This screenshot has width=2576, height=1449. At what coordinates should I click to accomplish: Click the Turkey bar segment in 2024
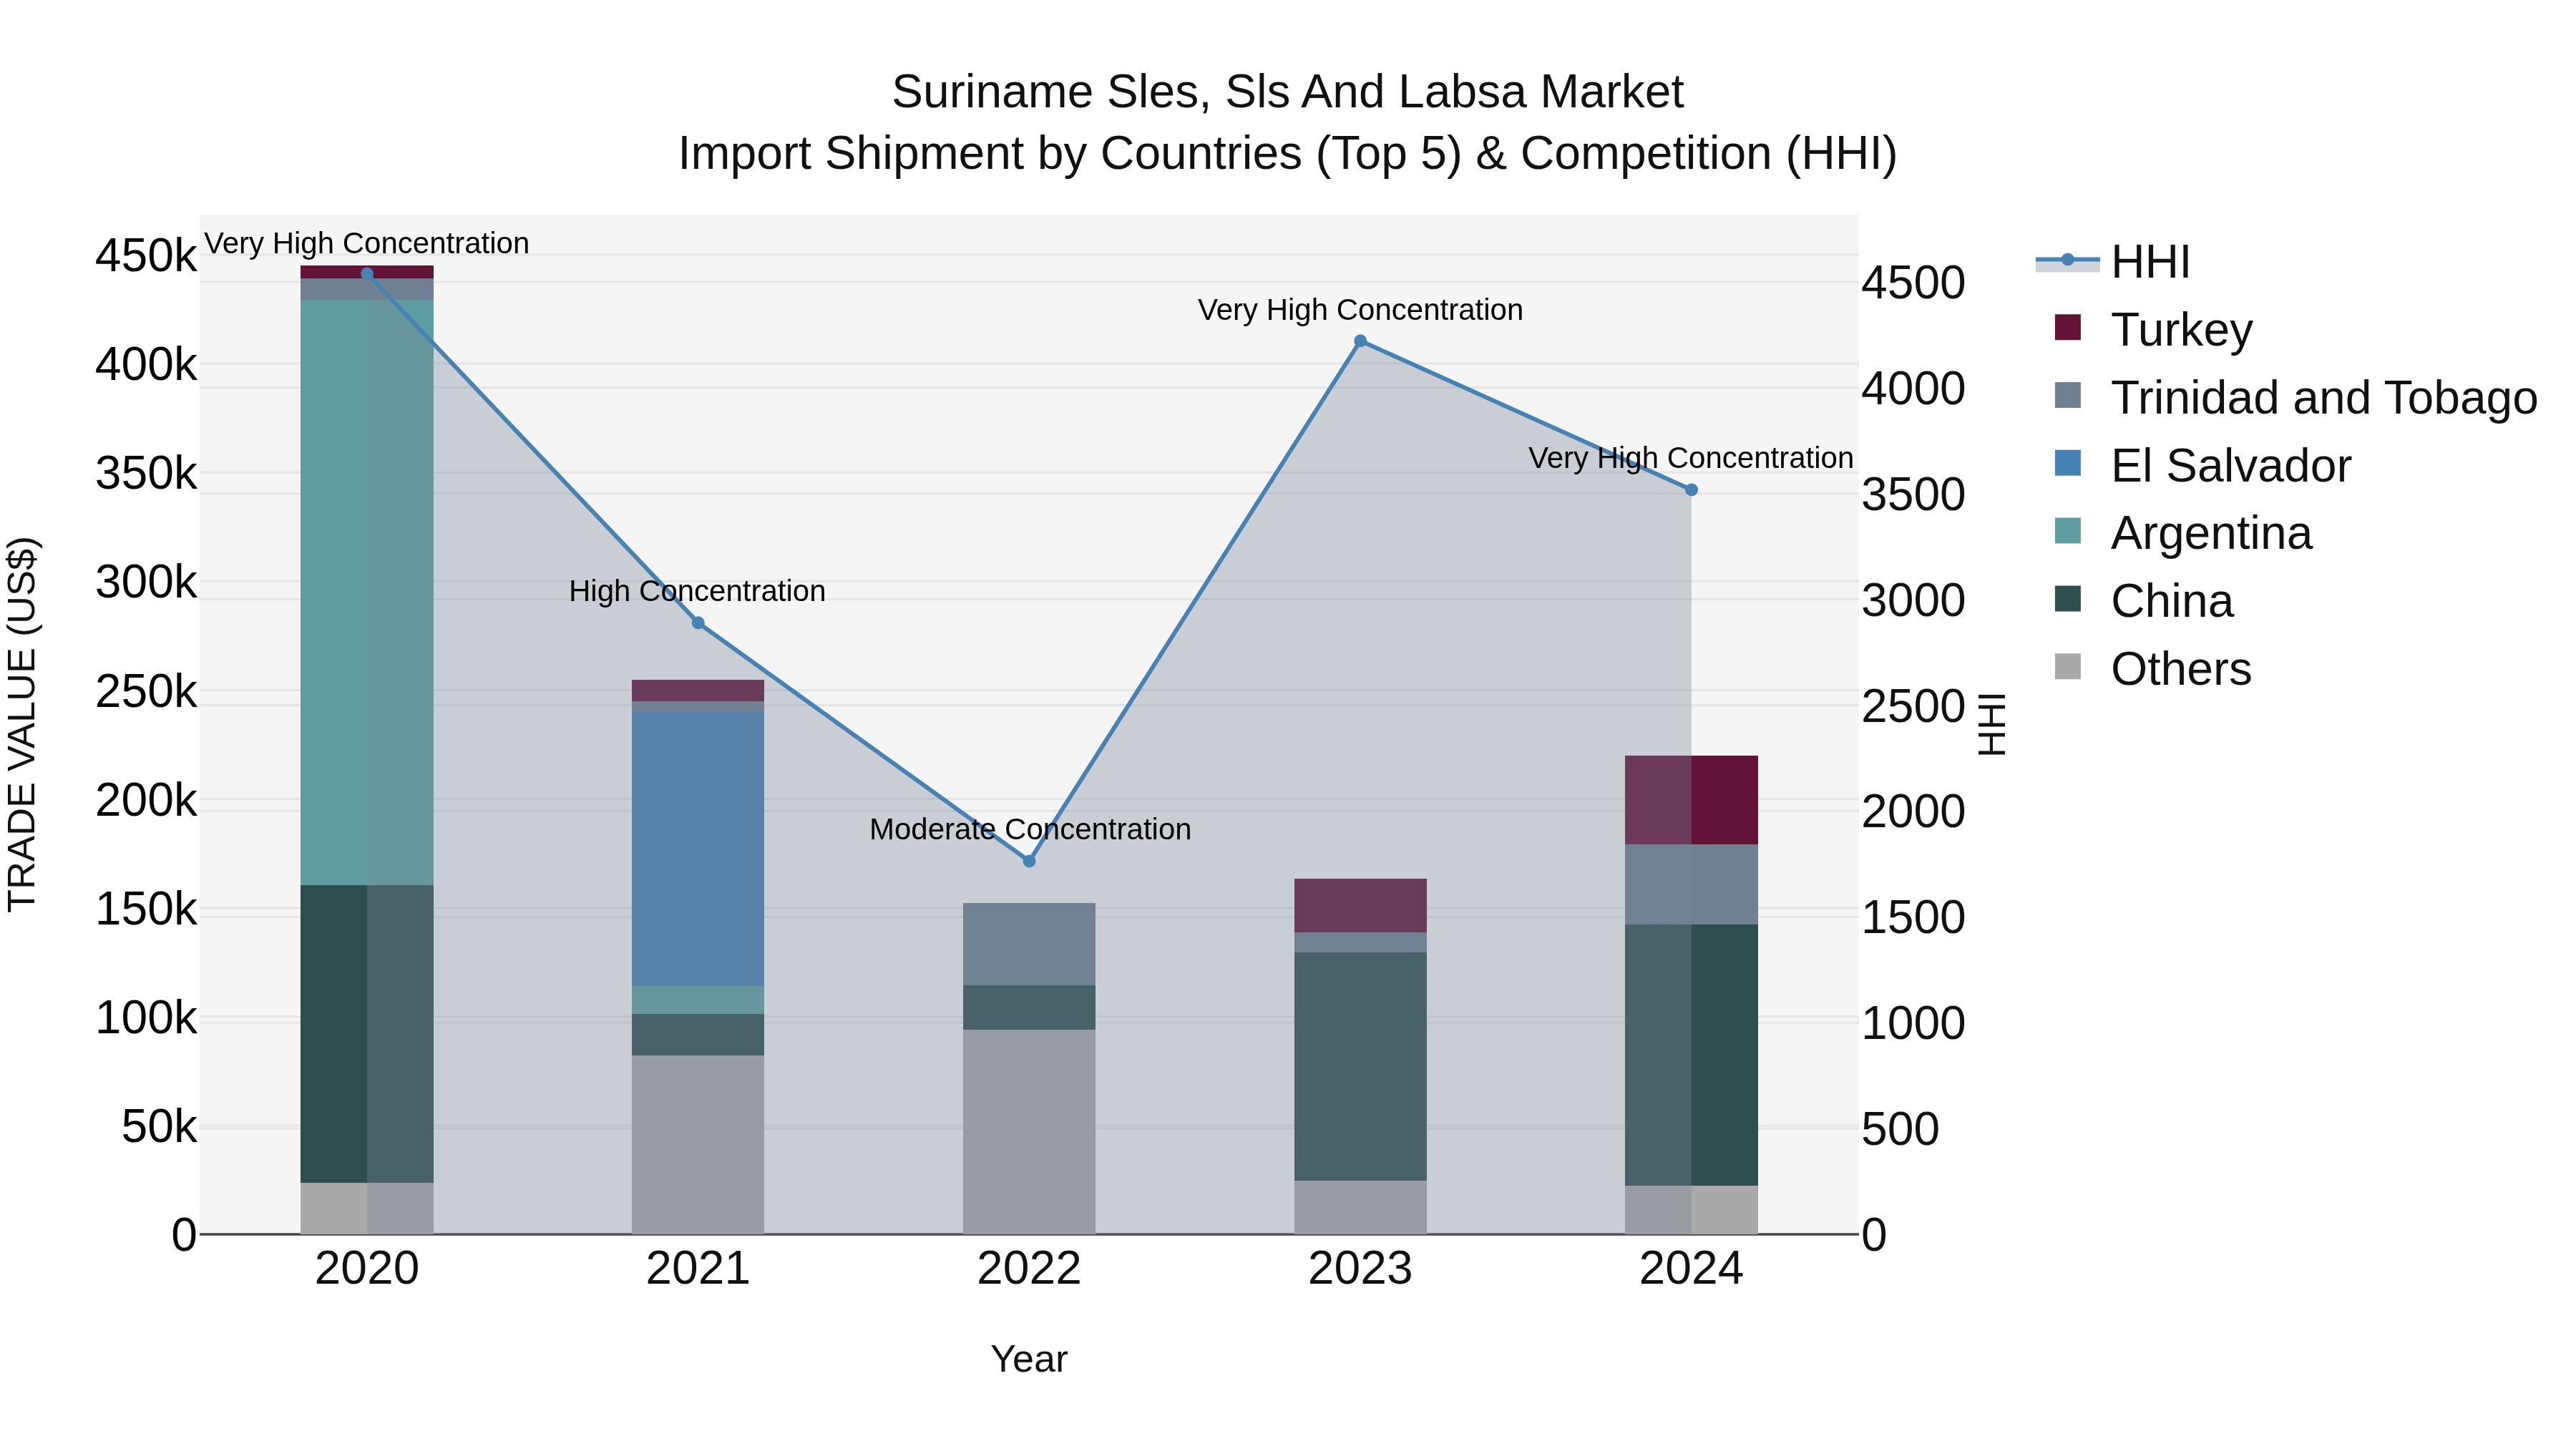[x=1691, y=800]
